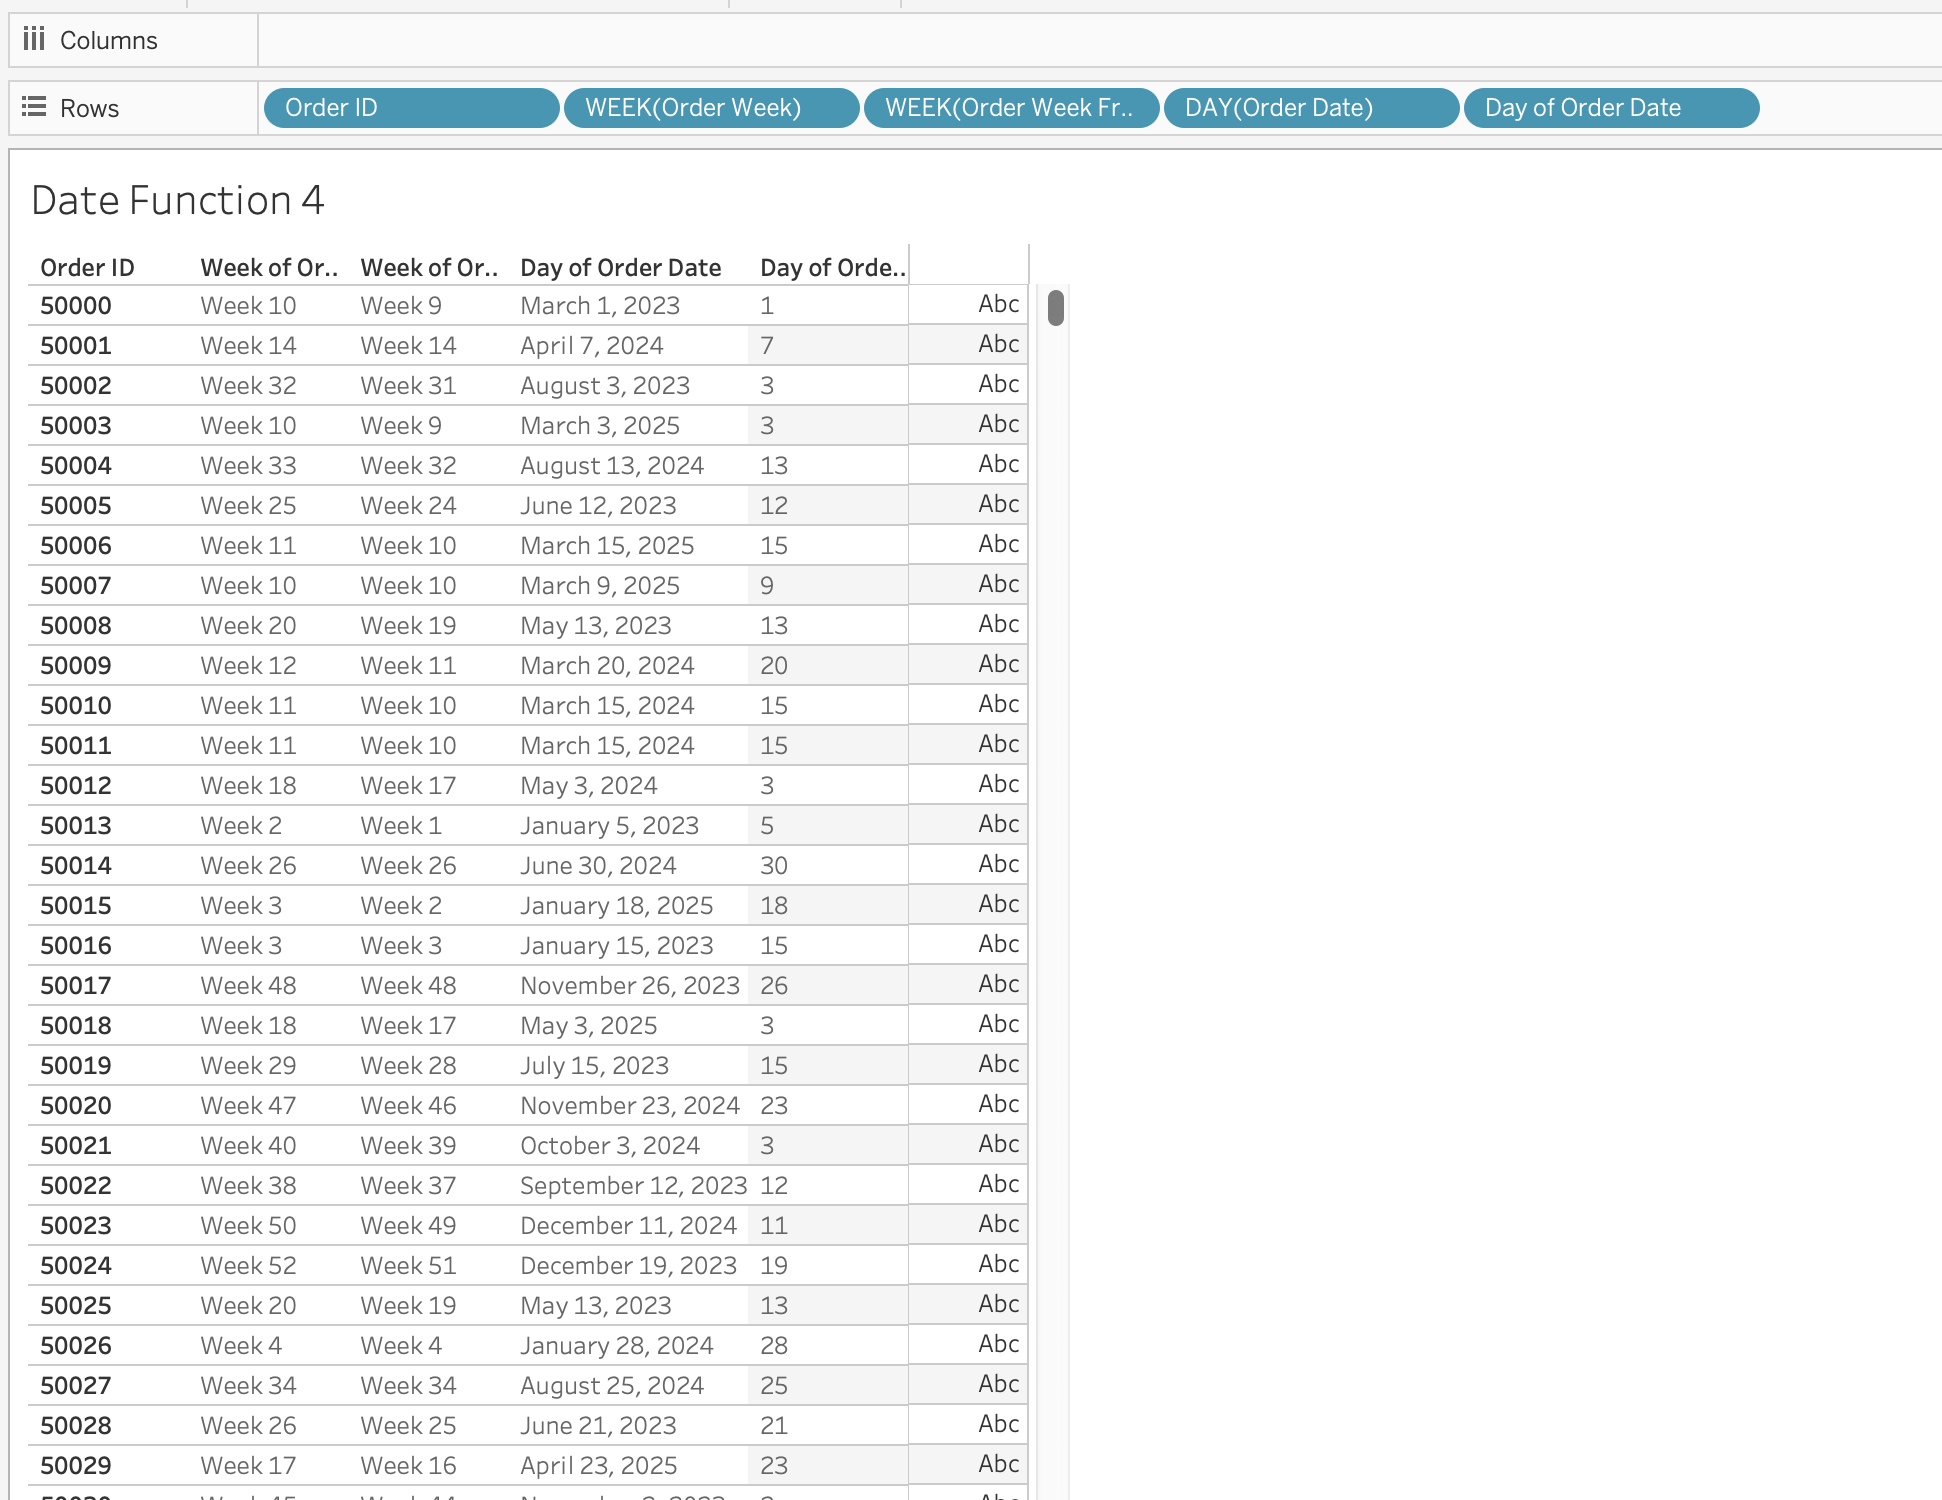Click the Order ID column header

pyautogui.click(x=87, y=268)
